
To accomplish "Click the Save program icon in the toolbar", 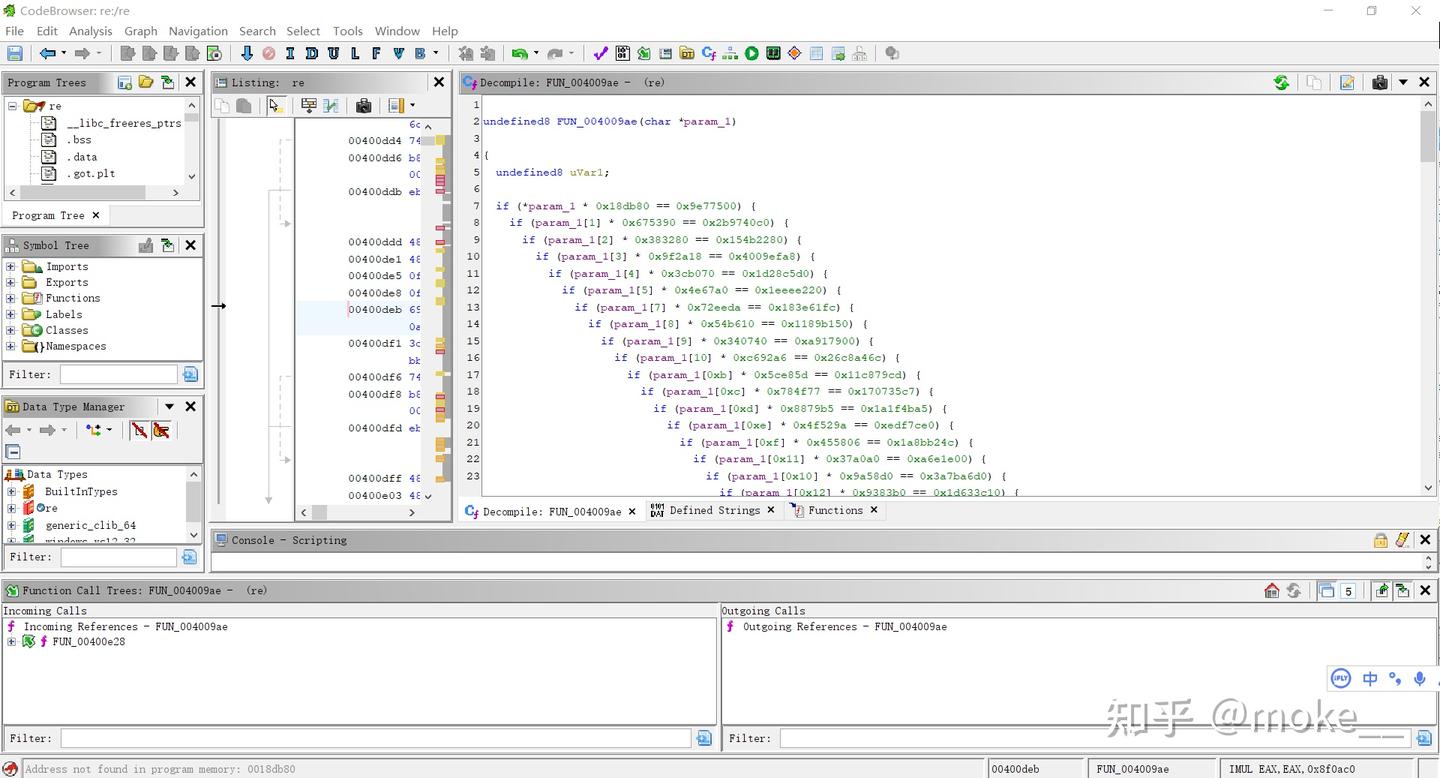I will click(15, 53).
